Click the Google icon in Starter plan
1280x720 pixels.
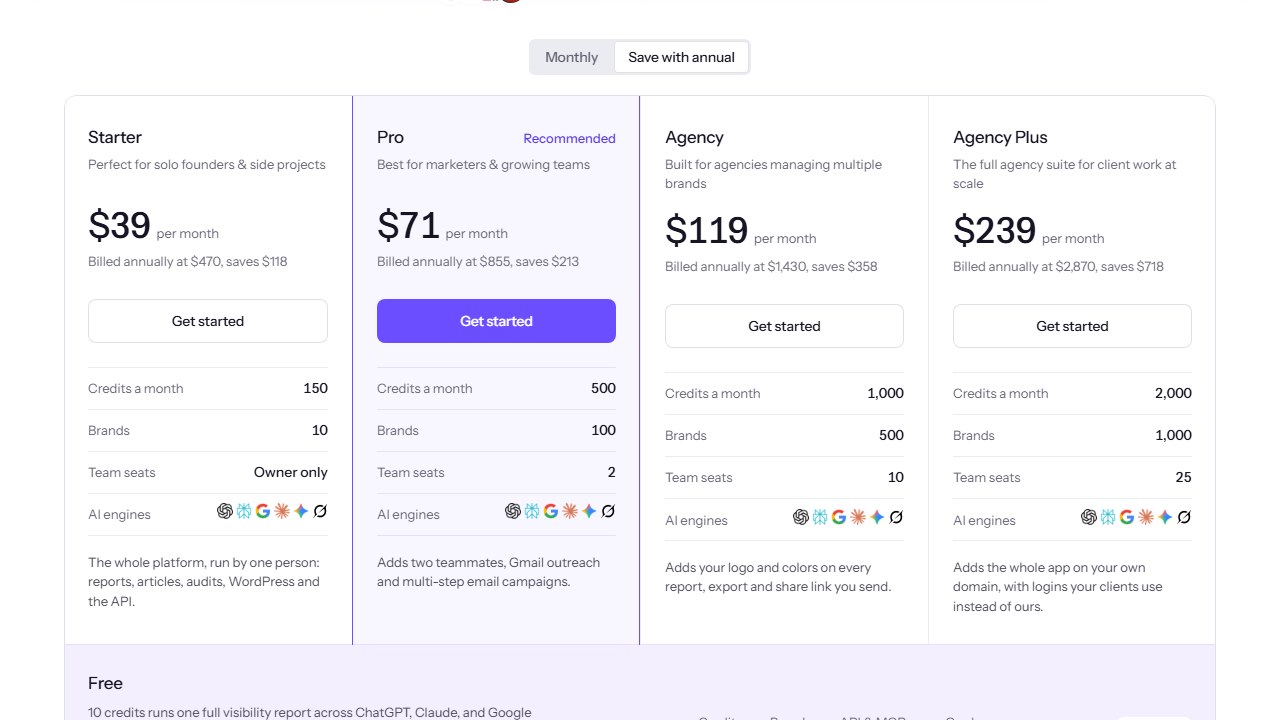(x=263, y=511)
